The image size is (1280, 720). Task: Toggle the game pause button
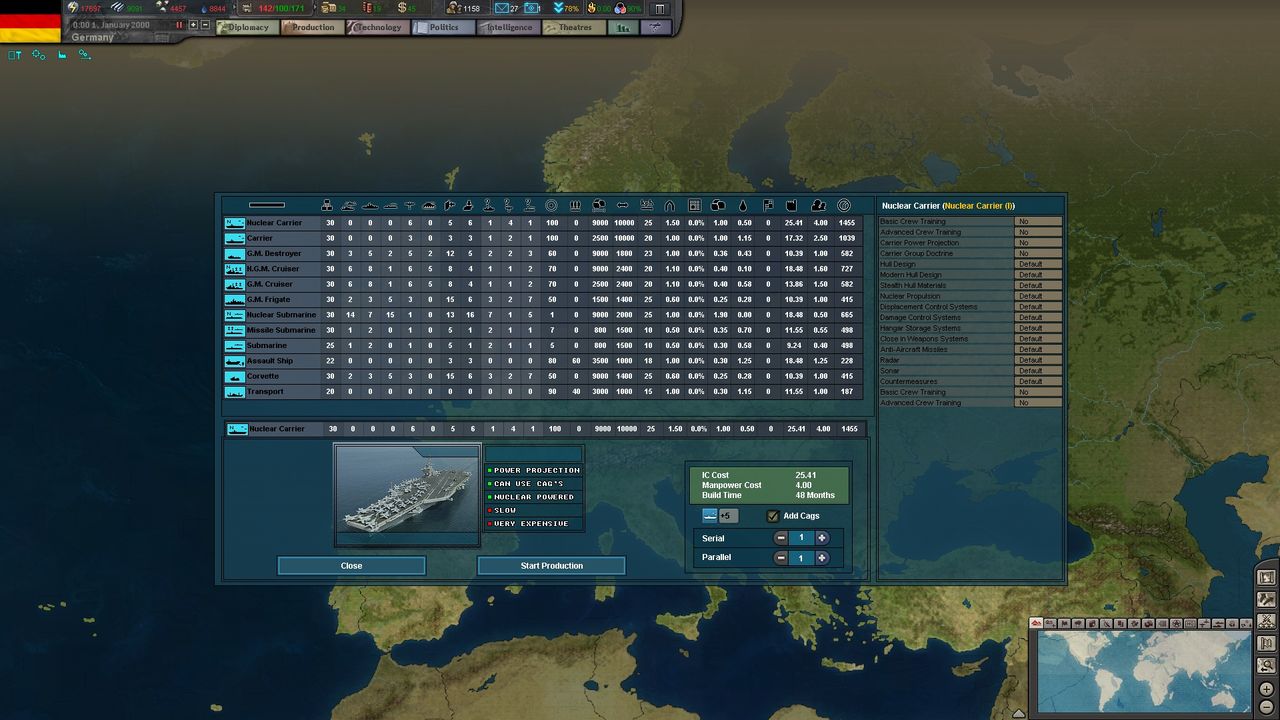[179, 24]
